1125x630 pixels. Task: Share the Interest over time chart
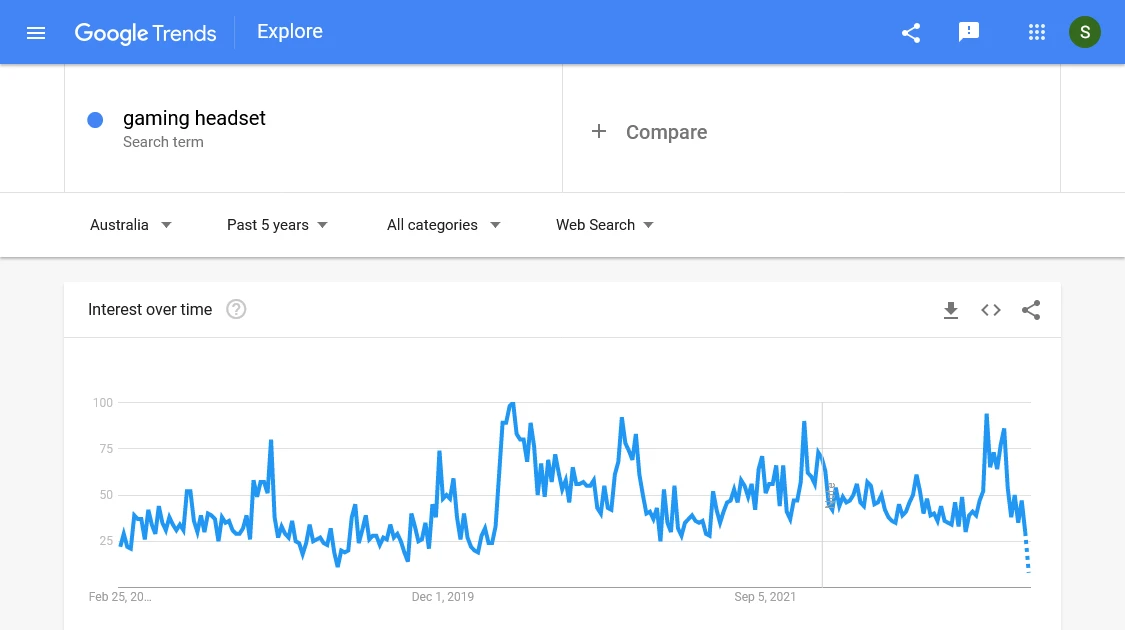coord(1031,310)
